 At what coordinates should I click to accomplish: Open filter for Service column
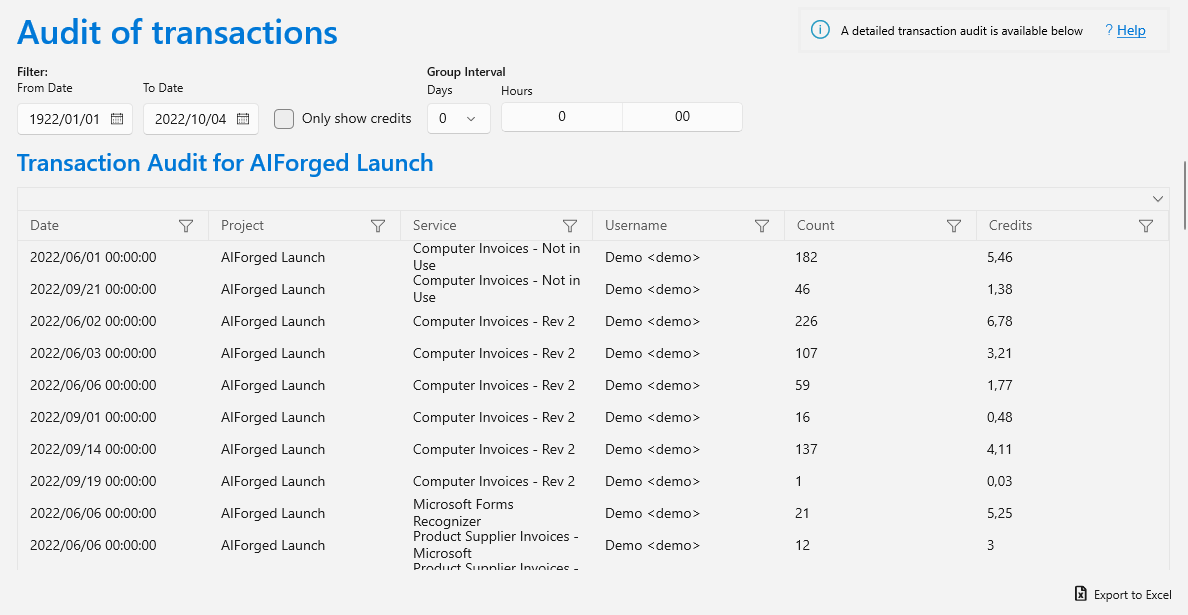click(570, 226)
